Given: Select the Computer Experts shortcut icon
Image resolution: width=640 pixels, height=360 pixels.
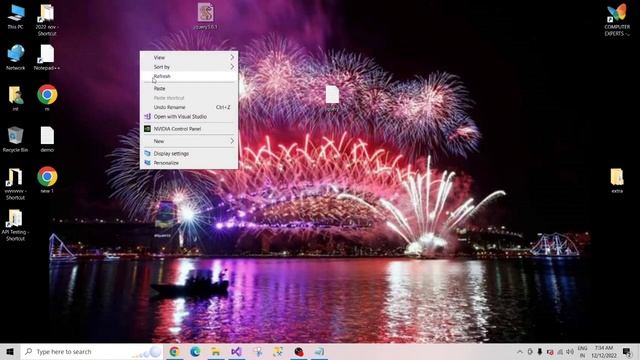Looking at the screenshot, I should [x=617, y=13].
